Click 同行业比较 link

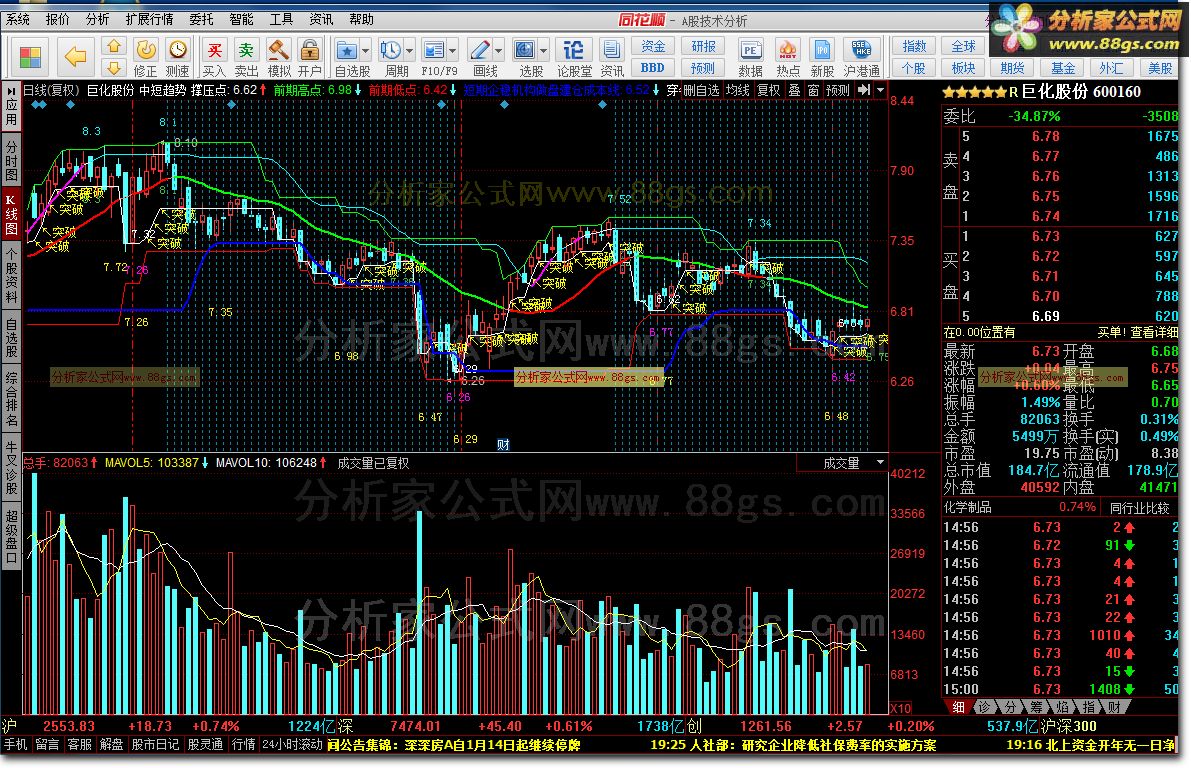[1139, 508]
